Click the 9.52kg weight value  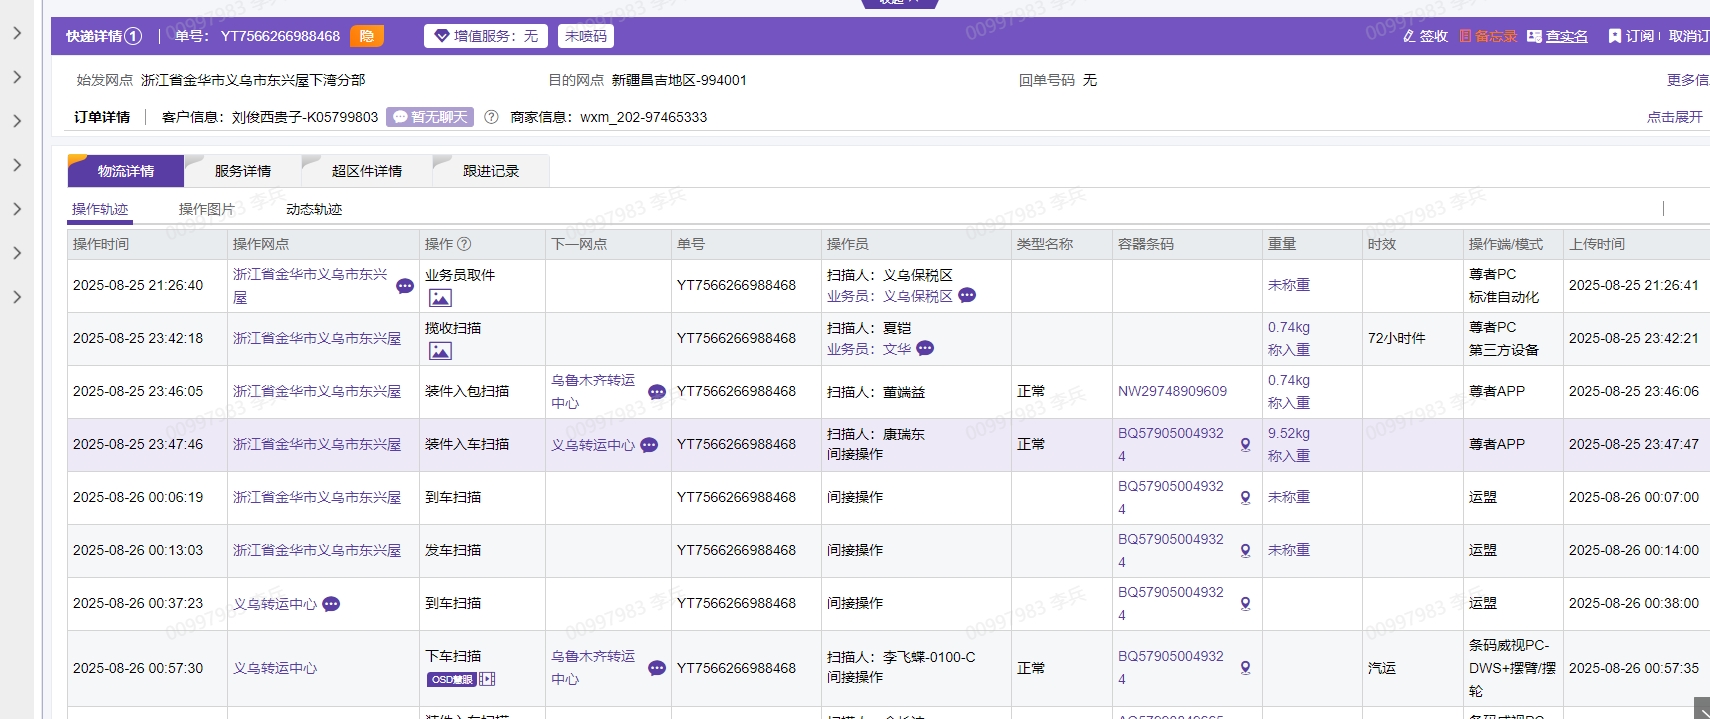1289,433
